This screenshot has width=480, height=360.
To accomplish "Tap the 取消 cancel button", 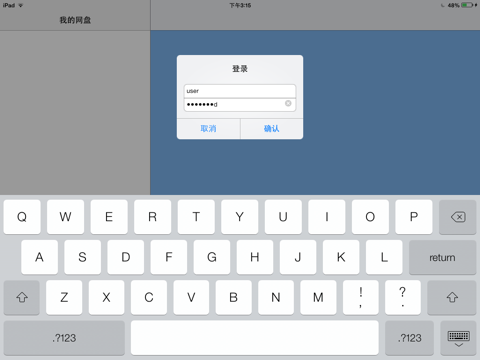I will 208,129.
